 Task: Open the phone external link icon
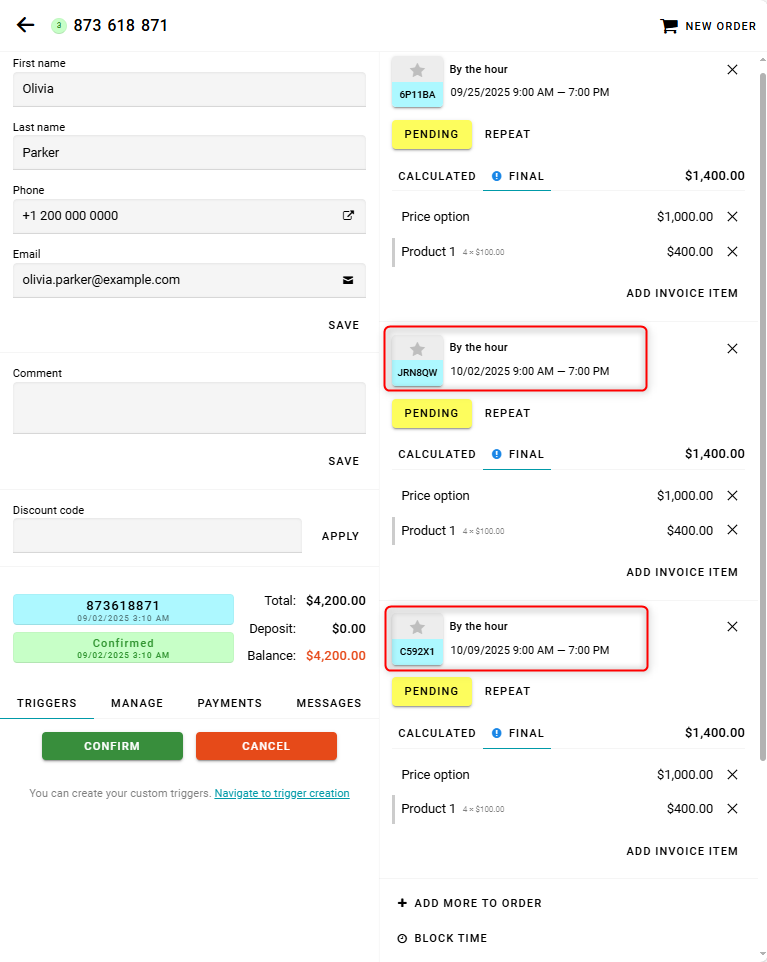pyautogui.click(x=348, y=215)
